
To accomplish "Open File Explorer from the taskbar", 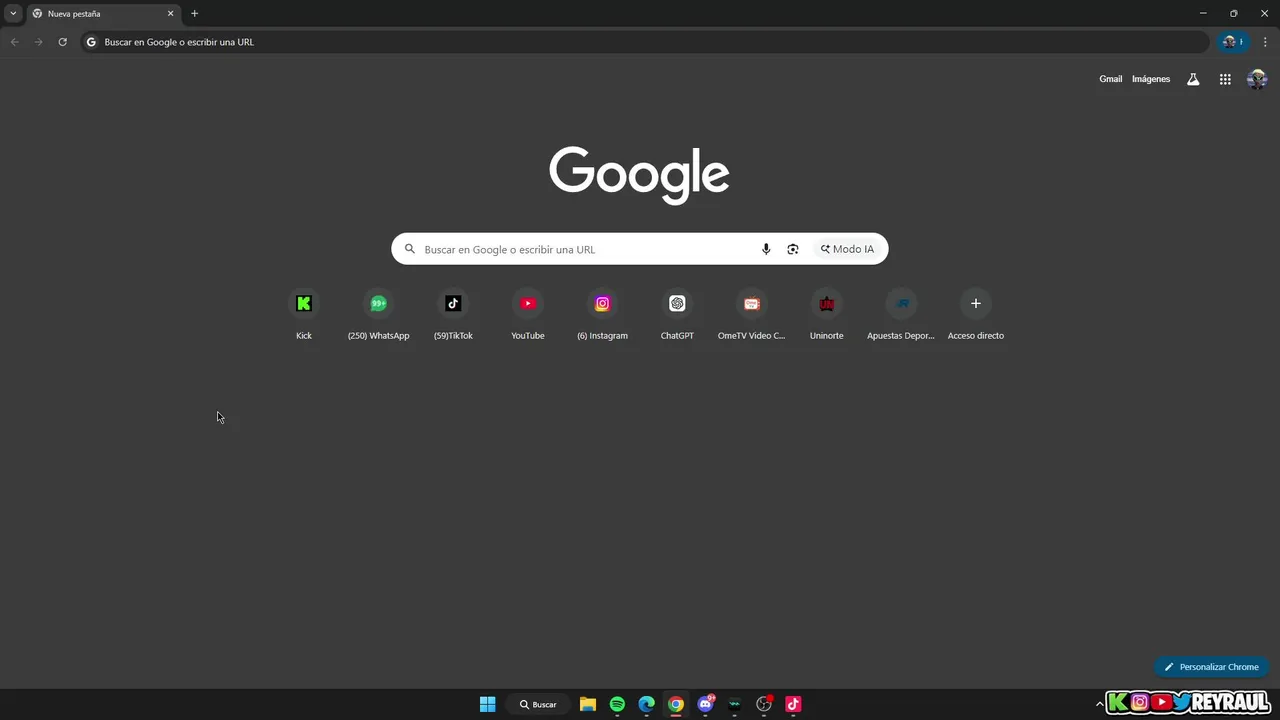I will coord(588,704).
